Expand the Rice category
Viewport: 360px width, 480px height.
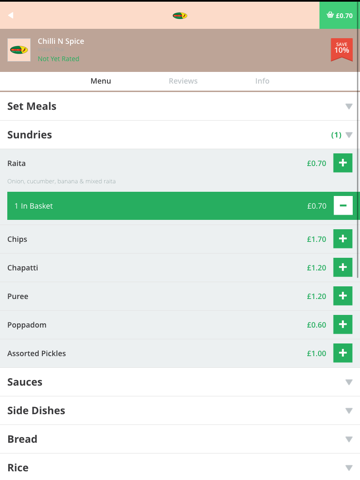point(180,467)
